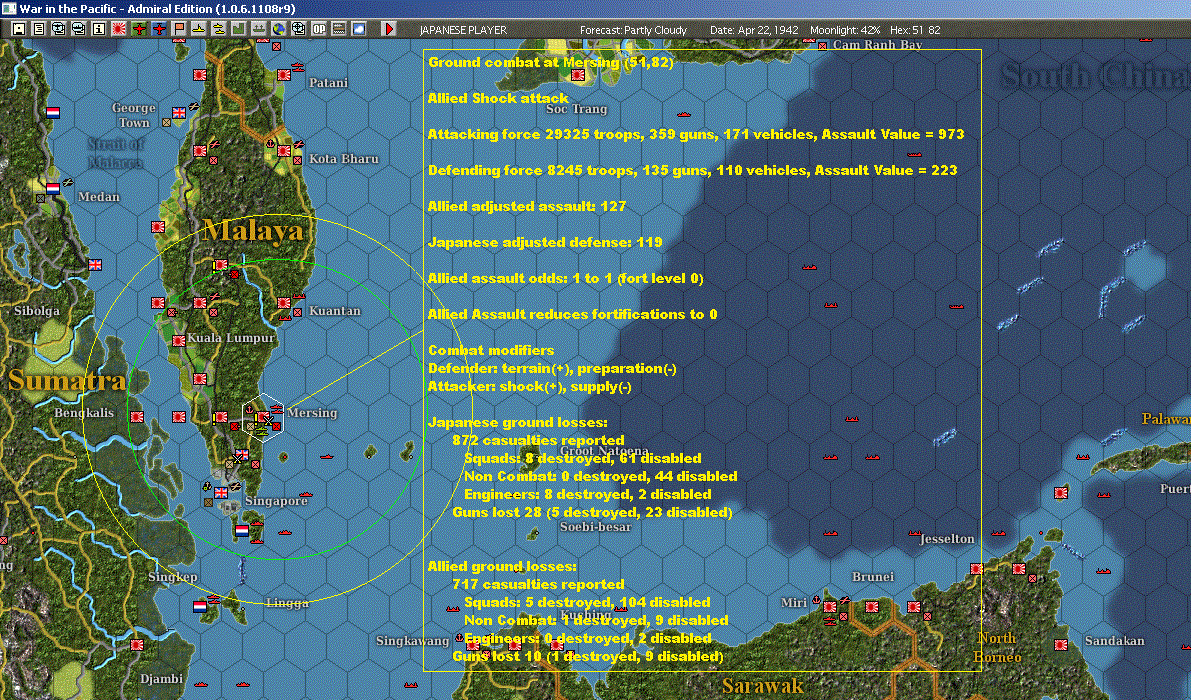Image resolution: width=1191 pixels, height=700 pixels.
Task: Click the 'Hex: 51 82' coordinates text
Action: (x=915, y=30)
